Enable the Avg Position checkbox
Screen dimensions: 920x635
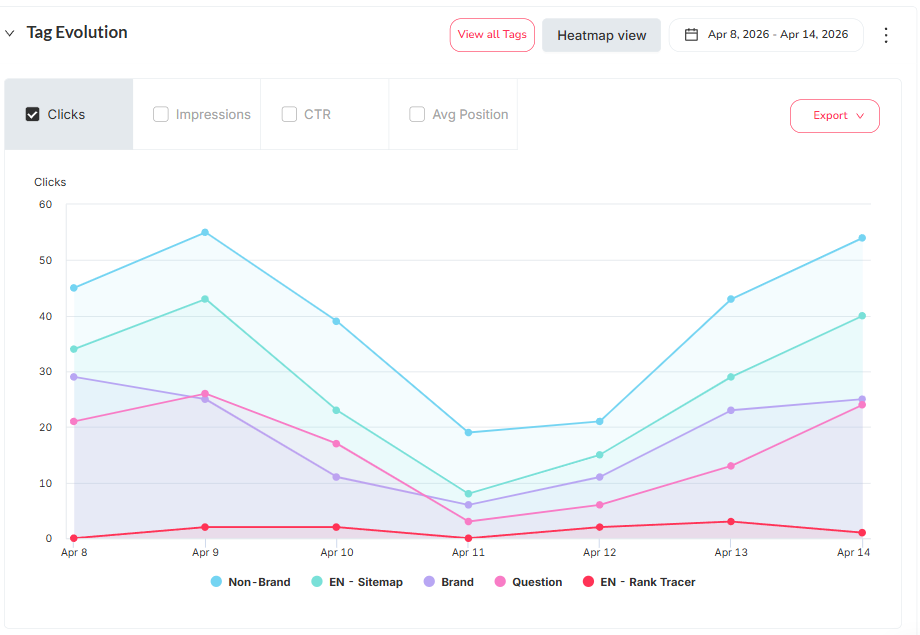click(x=417, y=115)
